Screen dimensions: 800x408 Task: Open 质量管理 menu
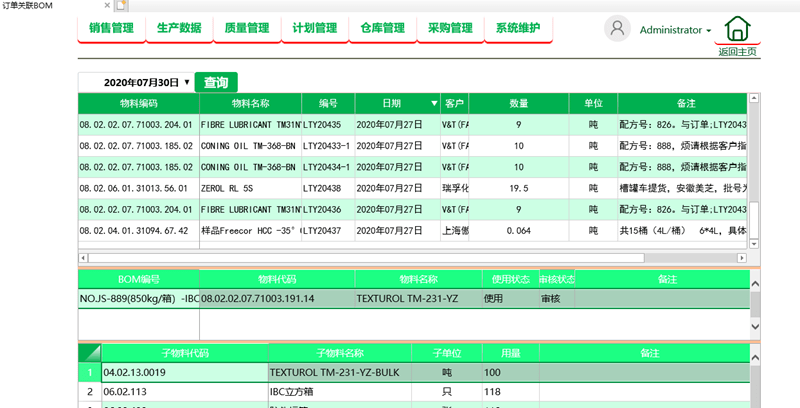247,28
